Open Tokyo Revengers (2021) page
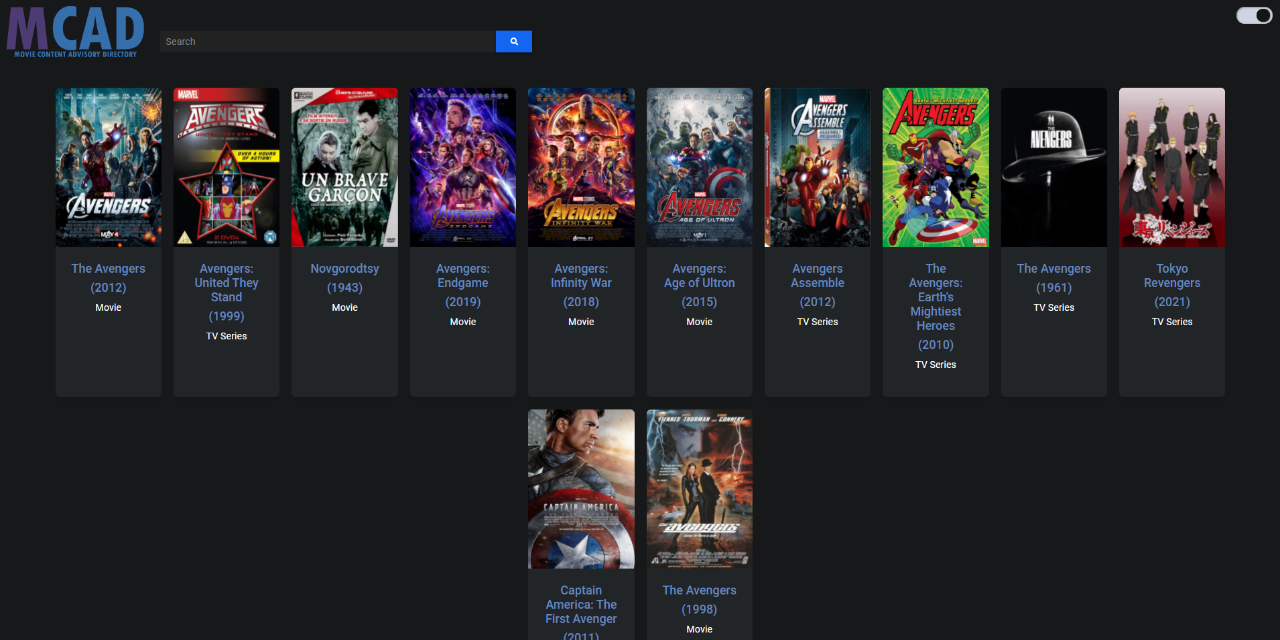 (1171, 282)
